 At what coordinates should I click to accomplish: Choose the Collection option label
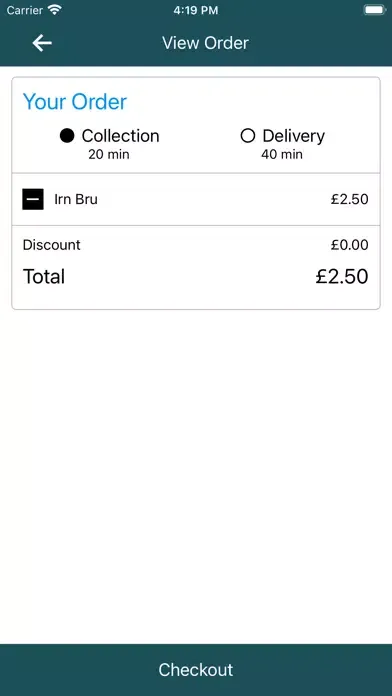click(x=120, y=136)
